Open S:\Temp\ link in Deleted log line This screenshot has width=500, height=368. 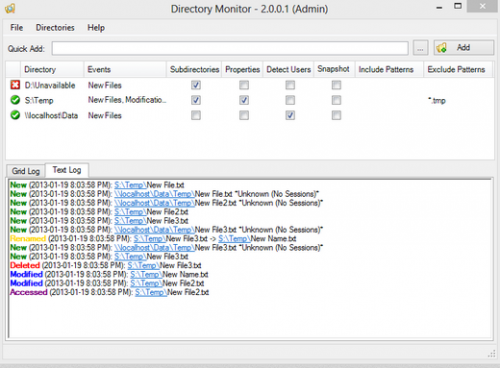pos(143,266)
